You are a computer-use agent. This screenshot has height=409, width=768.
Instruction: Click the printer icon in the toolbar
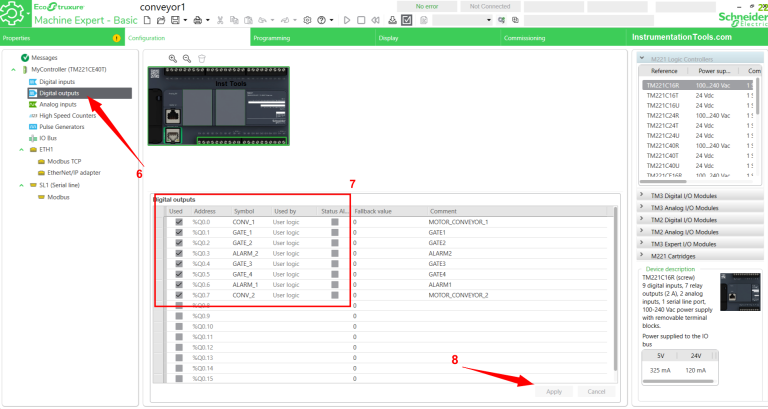click(x=197, y=20)
